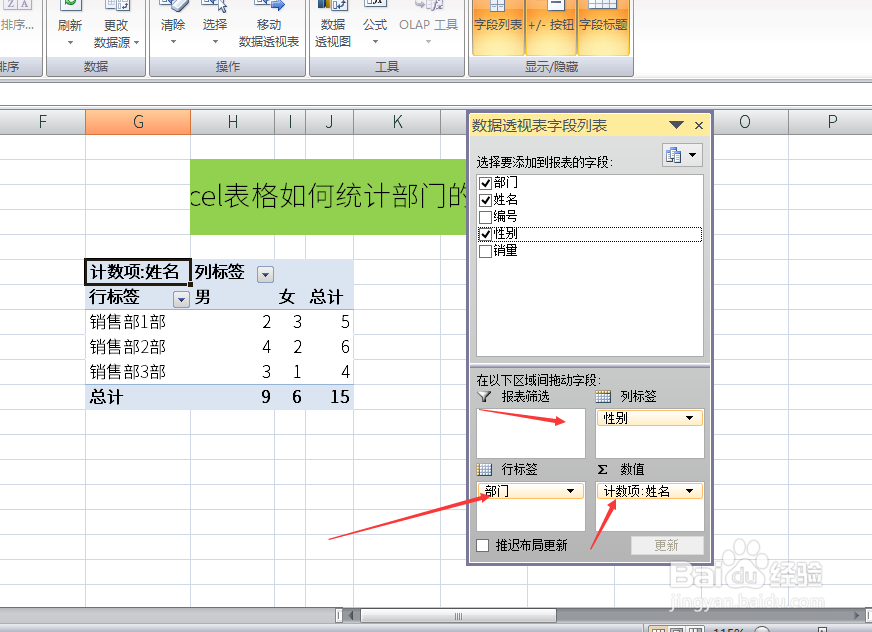Image resolution: width=872 pixels, height=632 pixels.
Task: Check the 销量 field checkbox
Action: (485, 251)
